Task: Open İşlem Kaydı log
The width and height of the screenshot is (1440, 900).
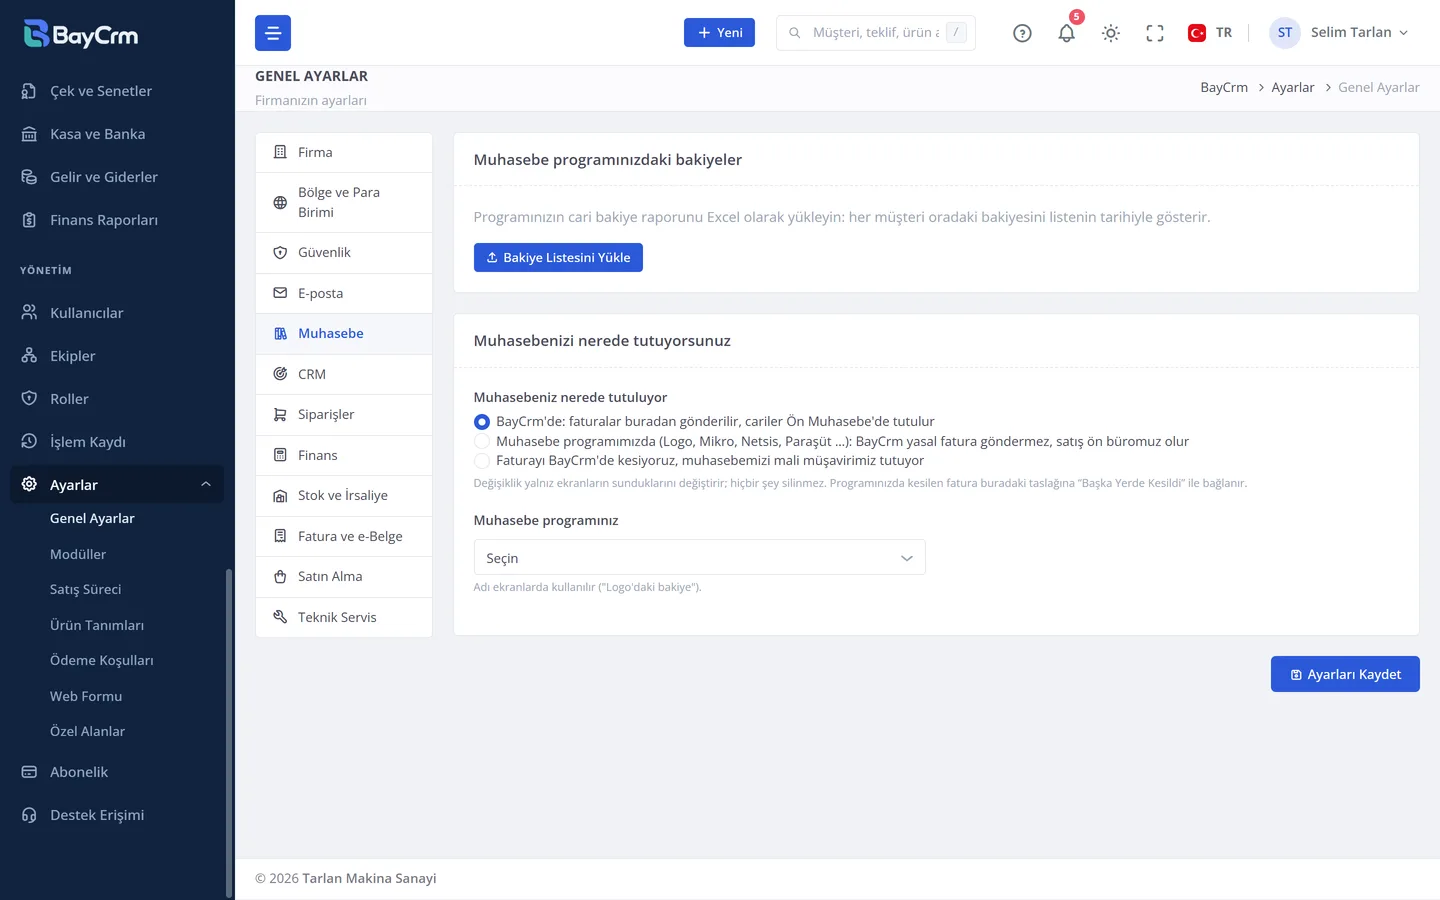Action: coord(117,442)
